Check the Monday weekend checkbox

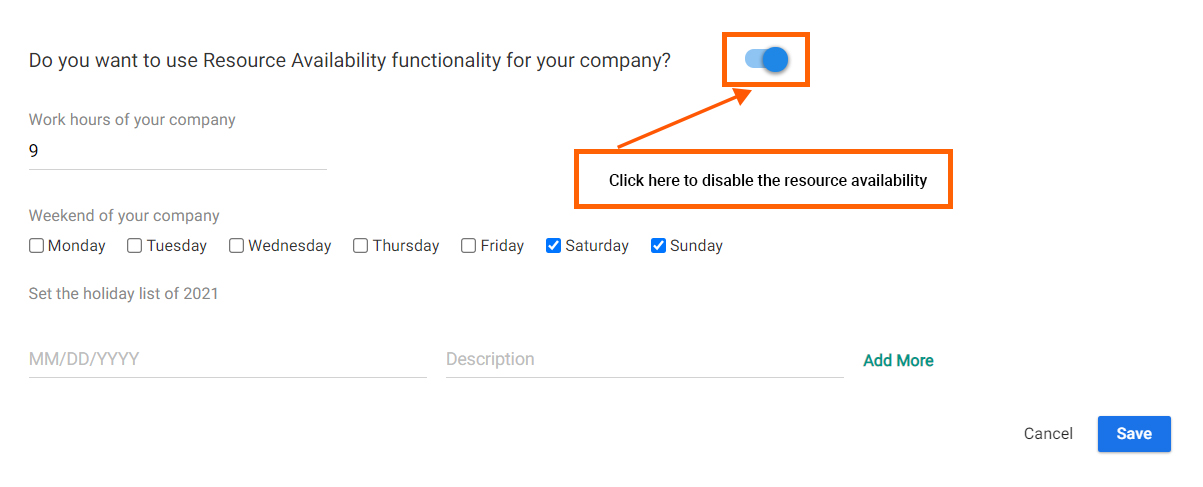(37, 245)
